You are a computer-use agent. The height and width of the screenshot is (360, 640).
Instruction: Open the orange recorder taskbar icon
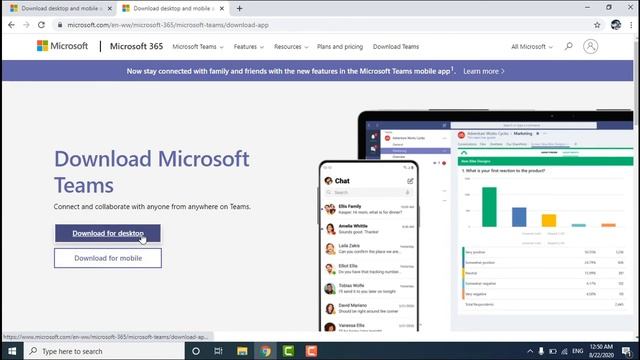tap(311, 351)
